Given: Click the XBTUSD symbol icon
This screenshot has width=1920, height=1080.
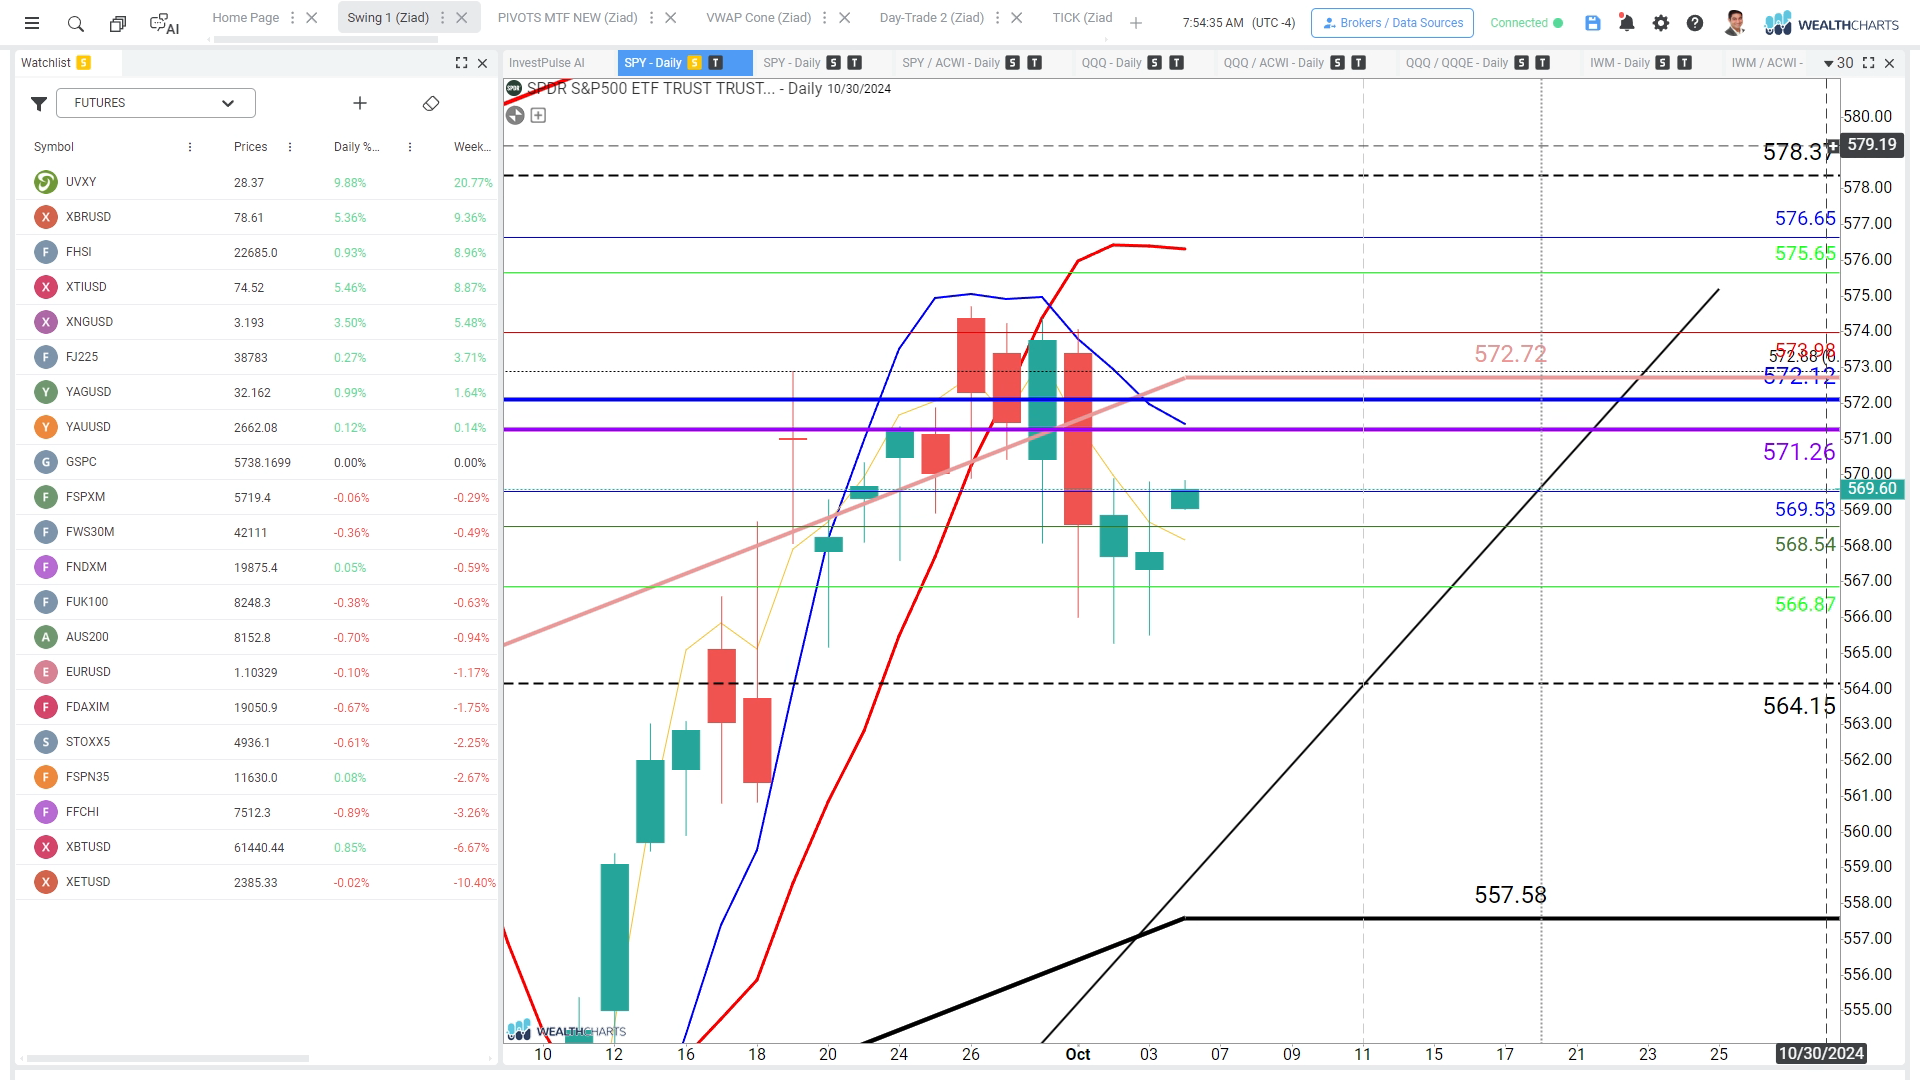Looking at the screenshot, I should (45, 847).
